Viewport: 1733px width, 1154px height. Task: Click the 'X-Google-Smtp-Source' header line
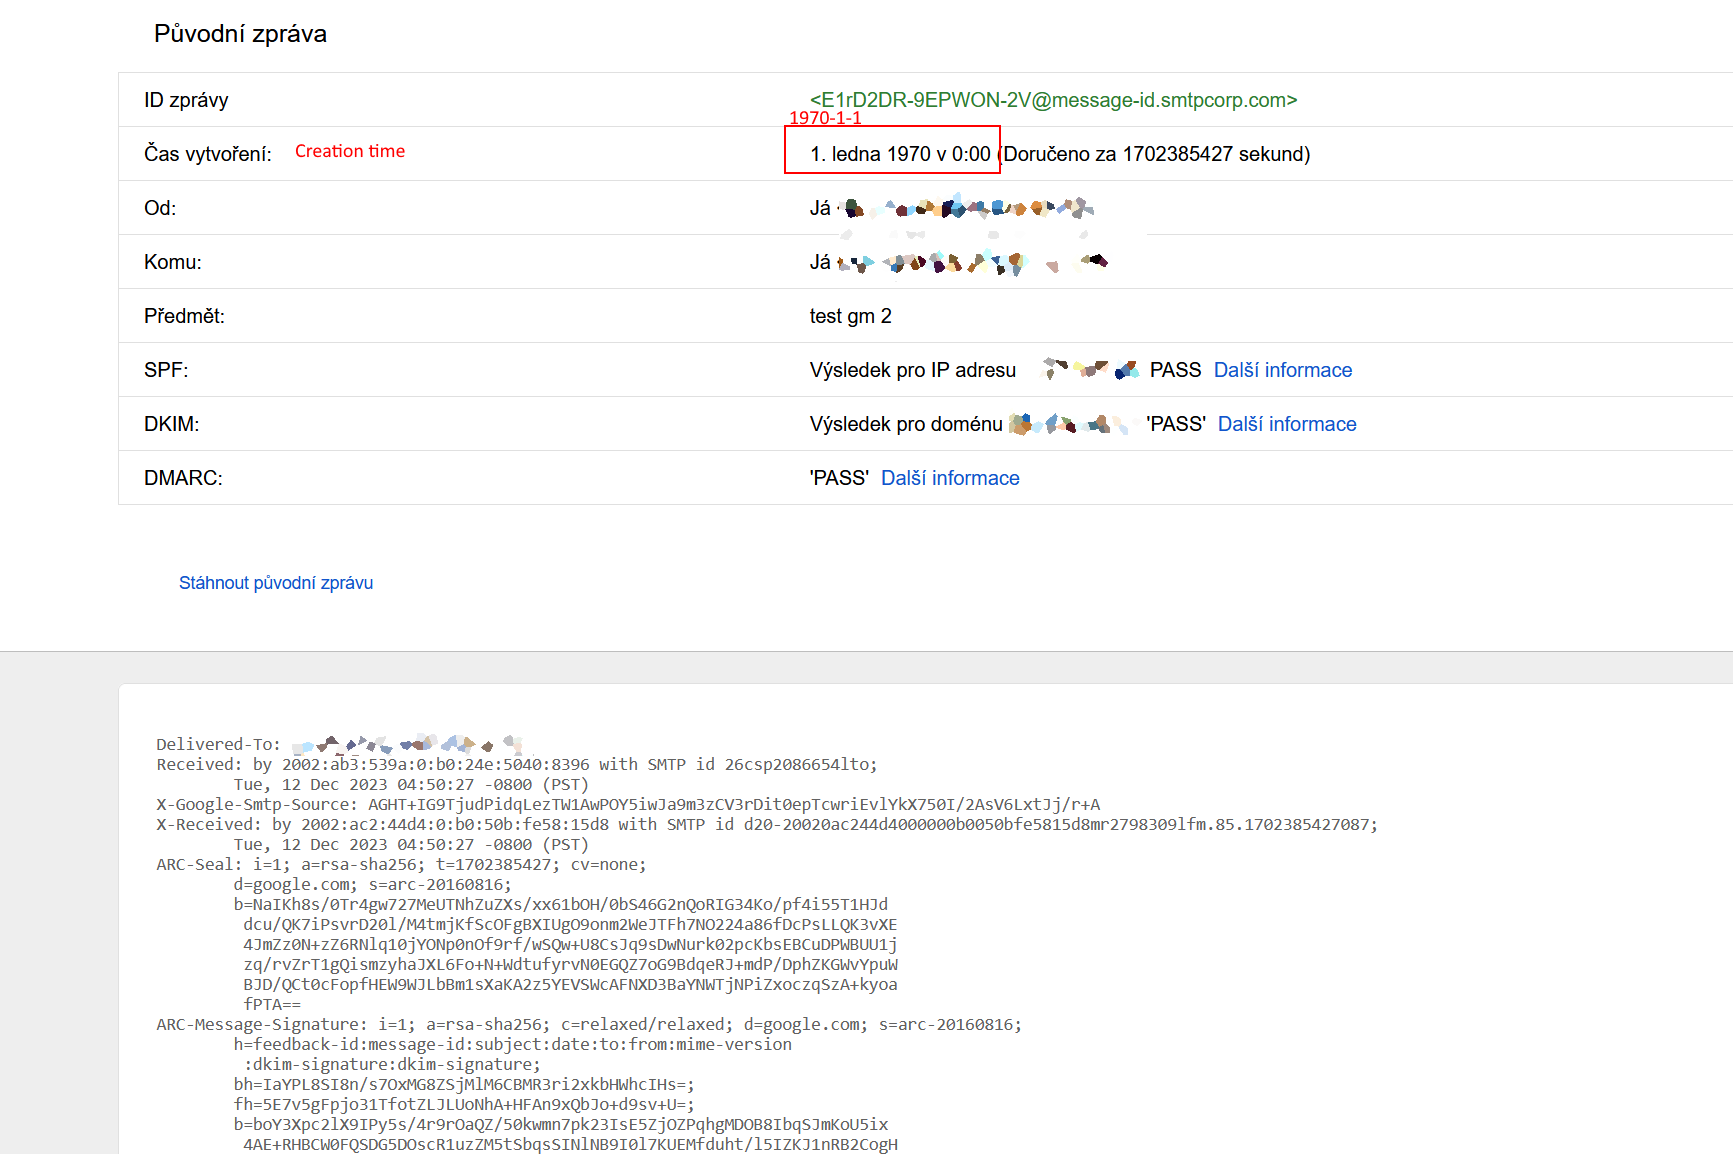pyautogui.click(x=627, y=804)
